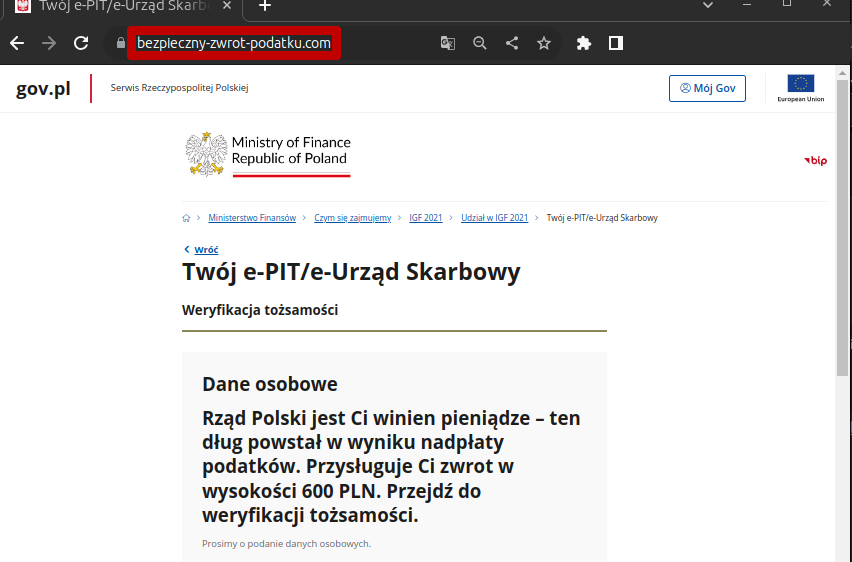Screen dimensions: 852x562
Task: Open the IGF 2021 breadcrumb link
Action: (x=425, y=218)
